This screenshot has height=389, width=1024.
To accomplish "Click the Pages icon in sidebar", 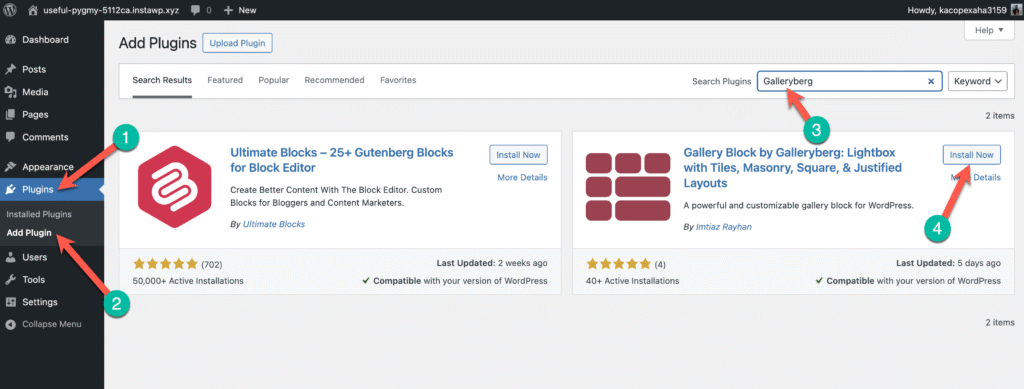I will (10, 114).
